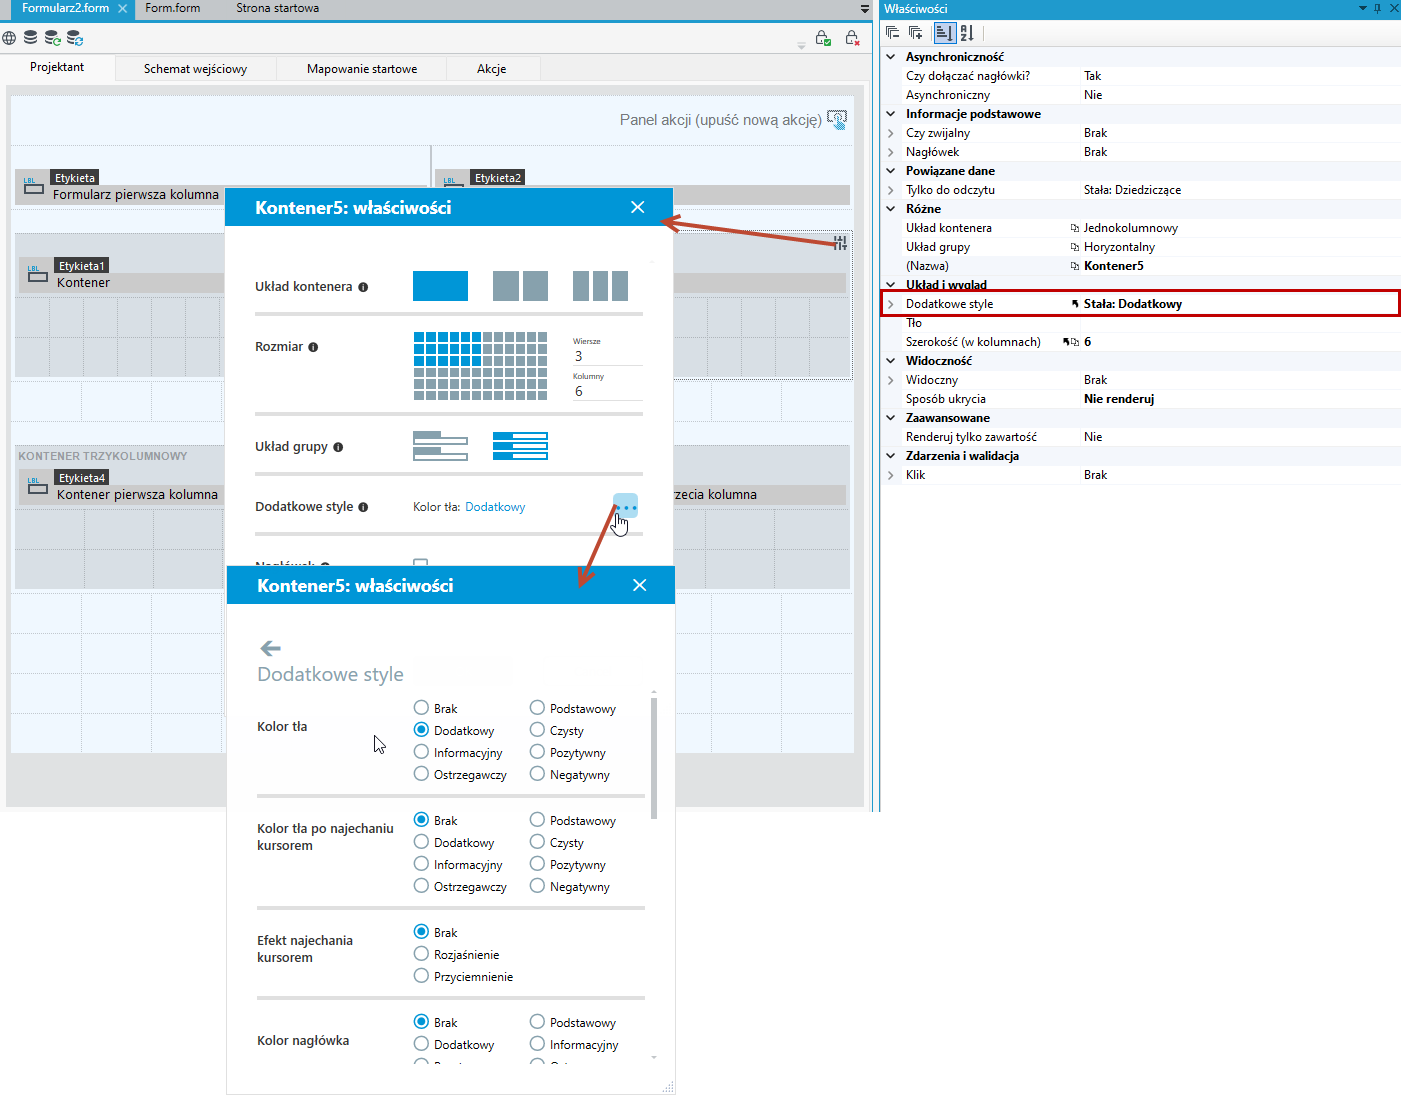Click the collapse-all icon in Właściwości toolbar
Screen dimensions: 1401x1110
point(893,33)
